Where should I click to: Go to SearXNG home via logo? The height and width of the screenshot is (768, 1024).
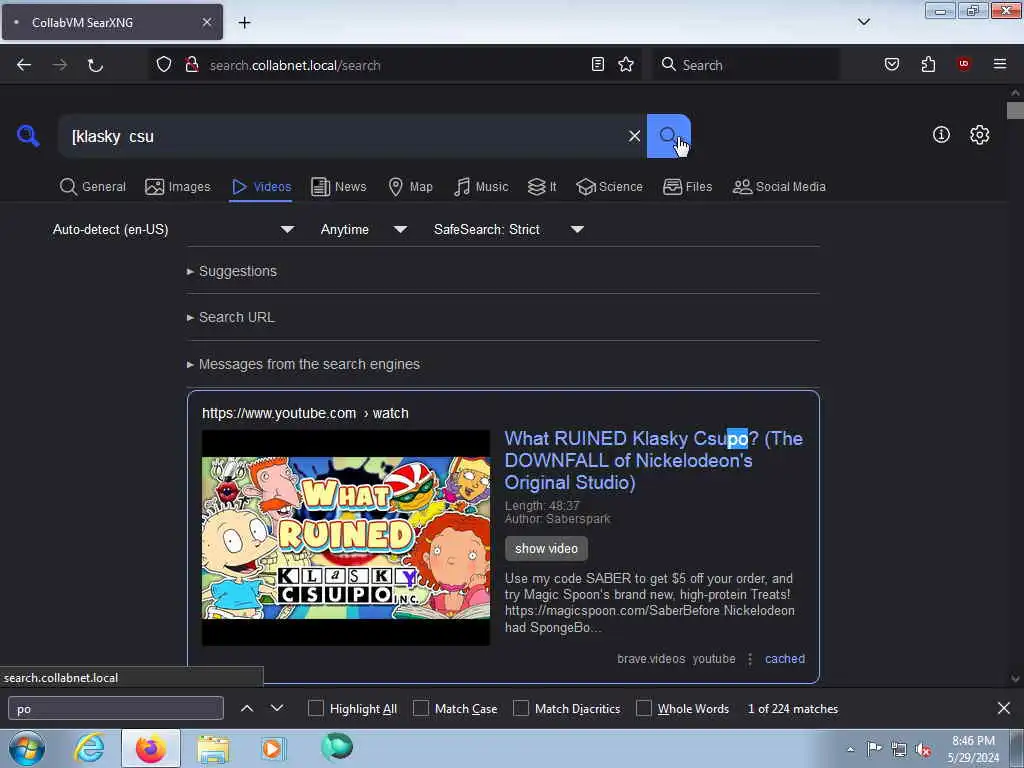point(28,136)
